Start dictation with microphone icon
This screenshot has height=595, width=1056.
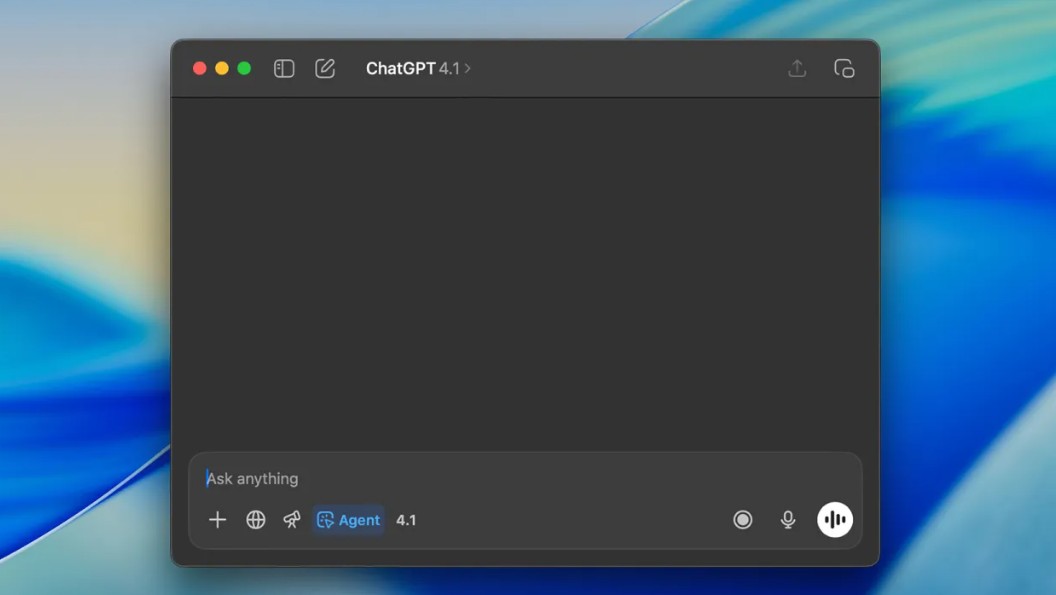pos(787,520)
